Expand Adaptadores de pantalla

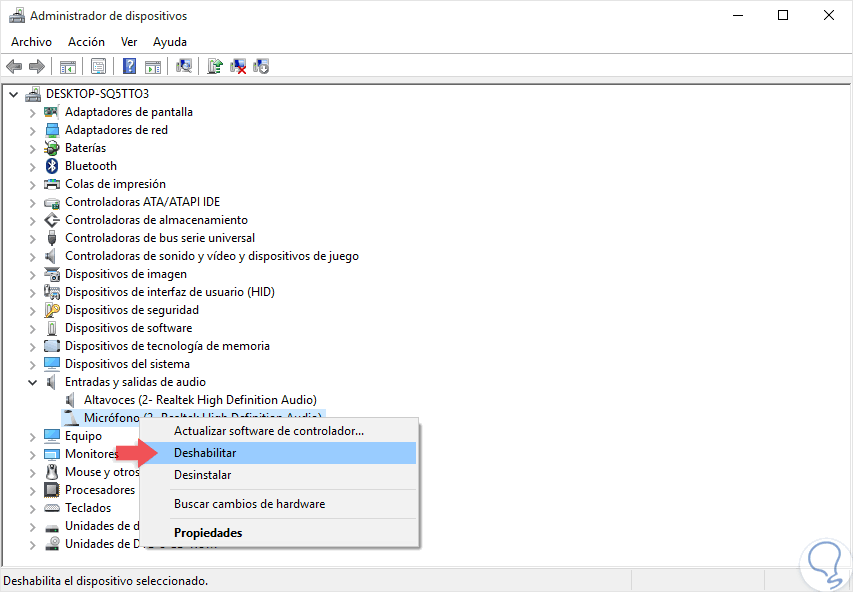[x=33, y=113]
